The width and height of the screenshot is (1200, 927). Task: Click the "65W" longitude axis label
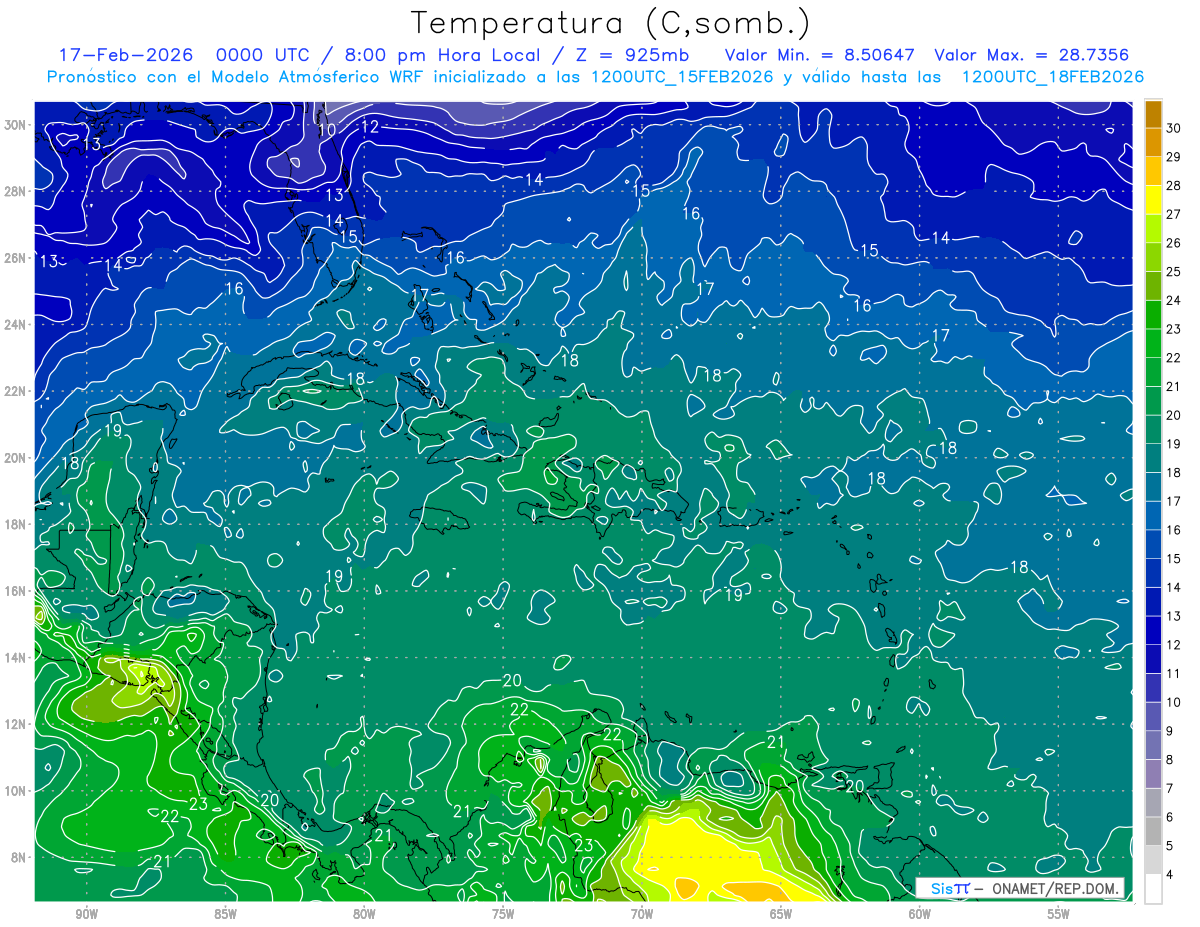click(781, 913)
